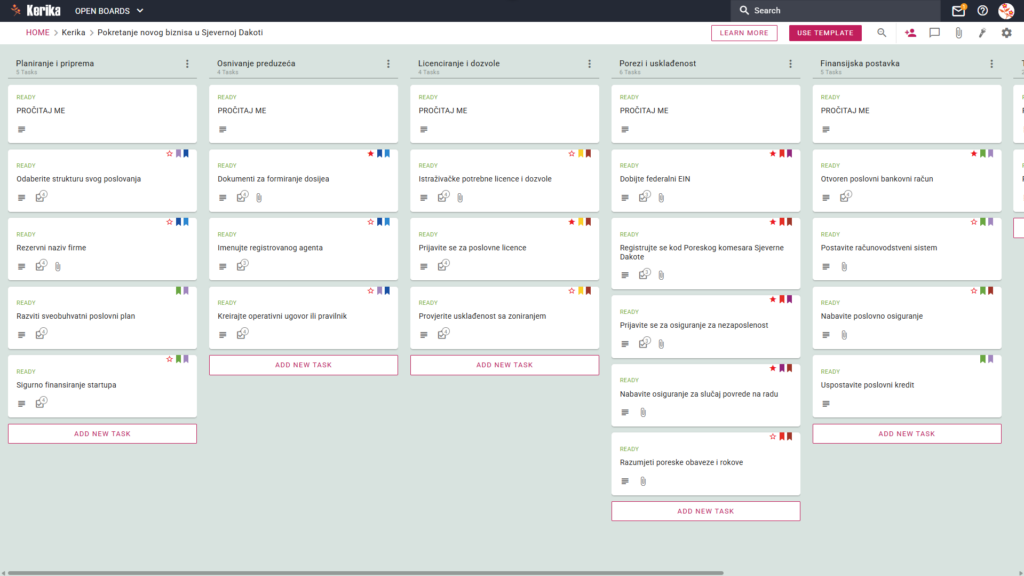This screenshot has width=1024, height=576.
Task: Click the LEARN MORE button
Action: pyautogui.click(x=744, y=33)
